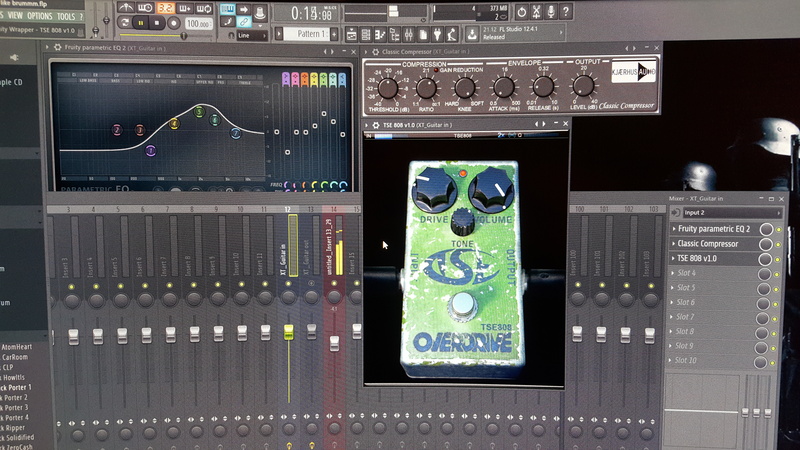Click the plus button beside Pattern 1
Screen dimensions: 800x450
point(334,35)
